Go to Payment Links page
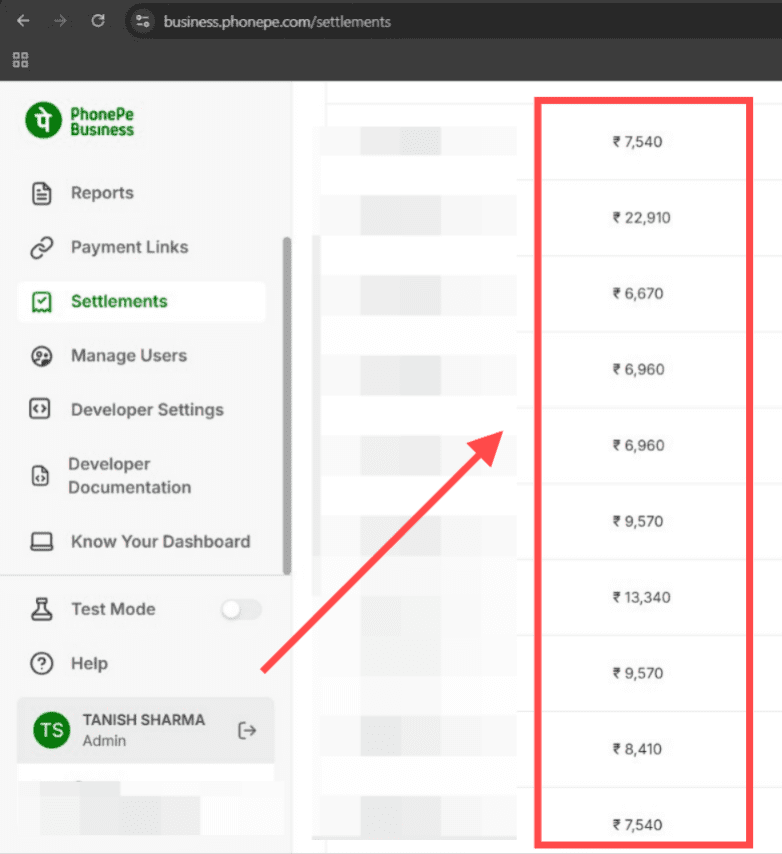782x854 pixels. pos(129,247)
